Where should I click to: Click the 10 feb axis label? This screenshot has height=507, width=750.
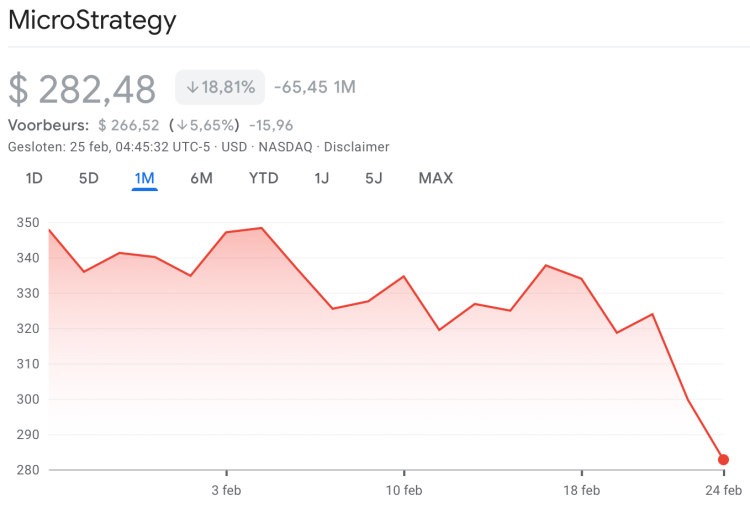click(x=403, y=490)
